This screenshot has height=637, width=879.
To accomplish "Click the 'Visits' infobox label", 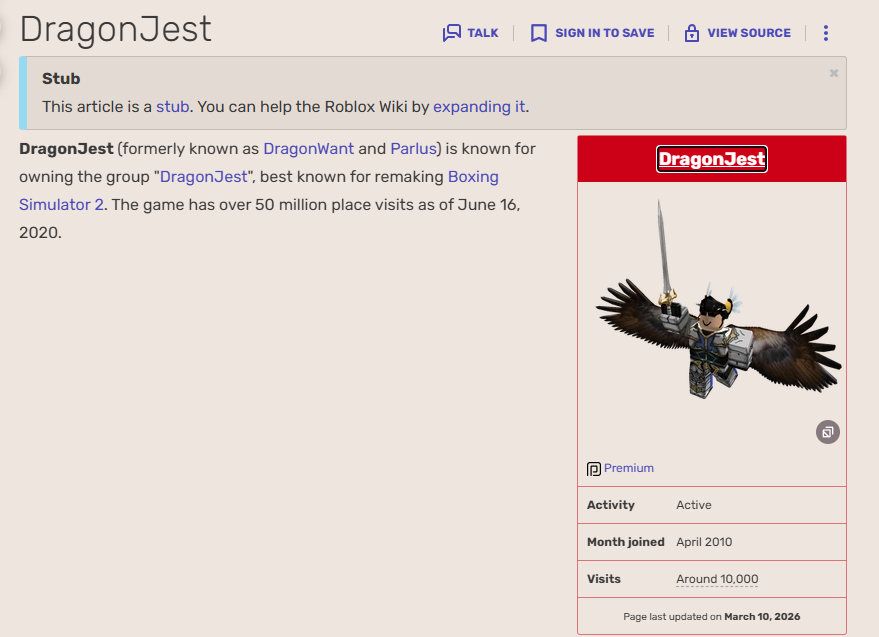I will click(x=604, y=579).
